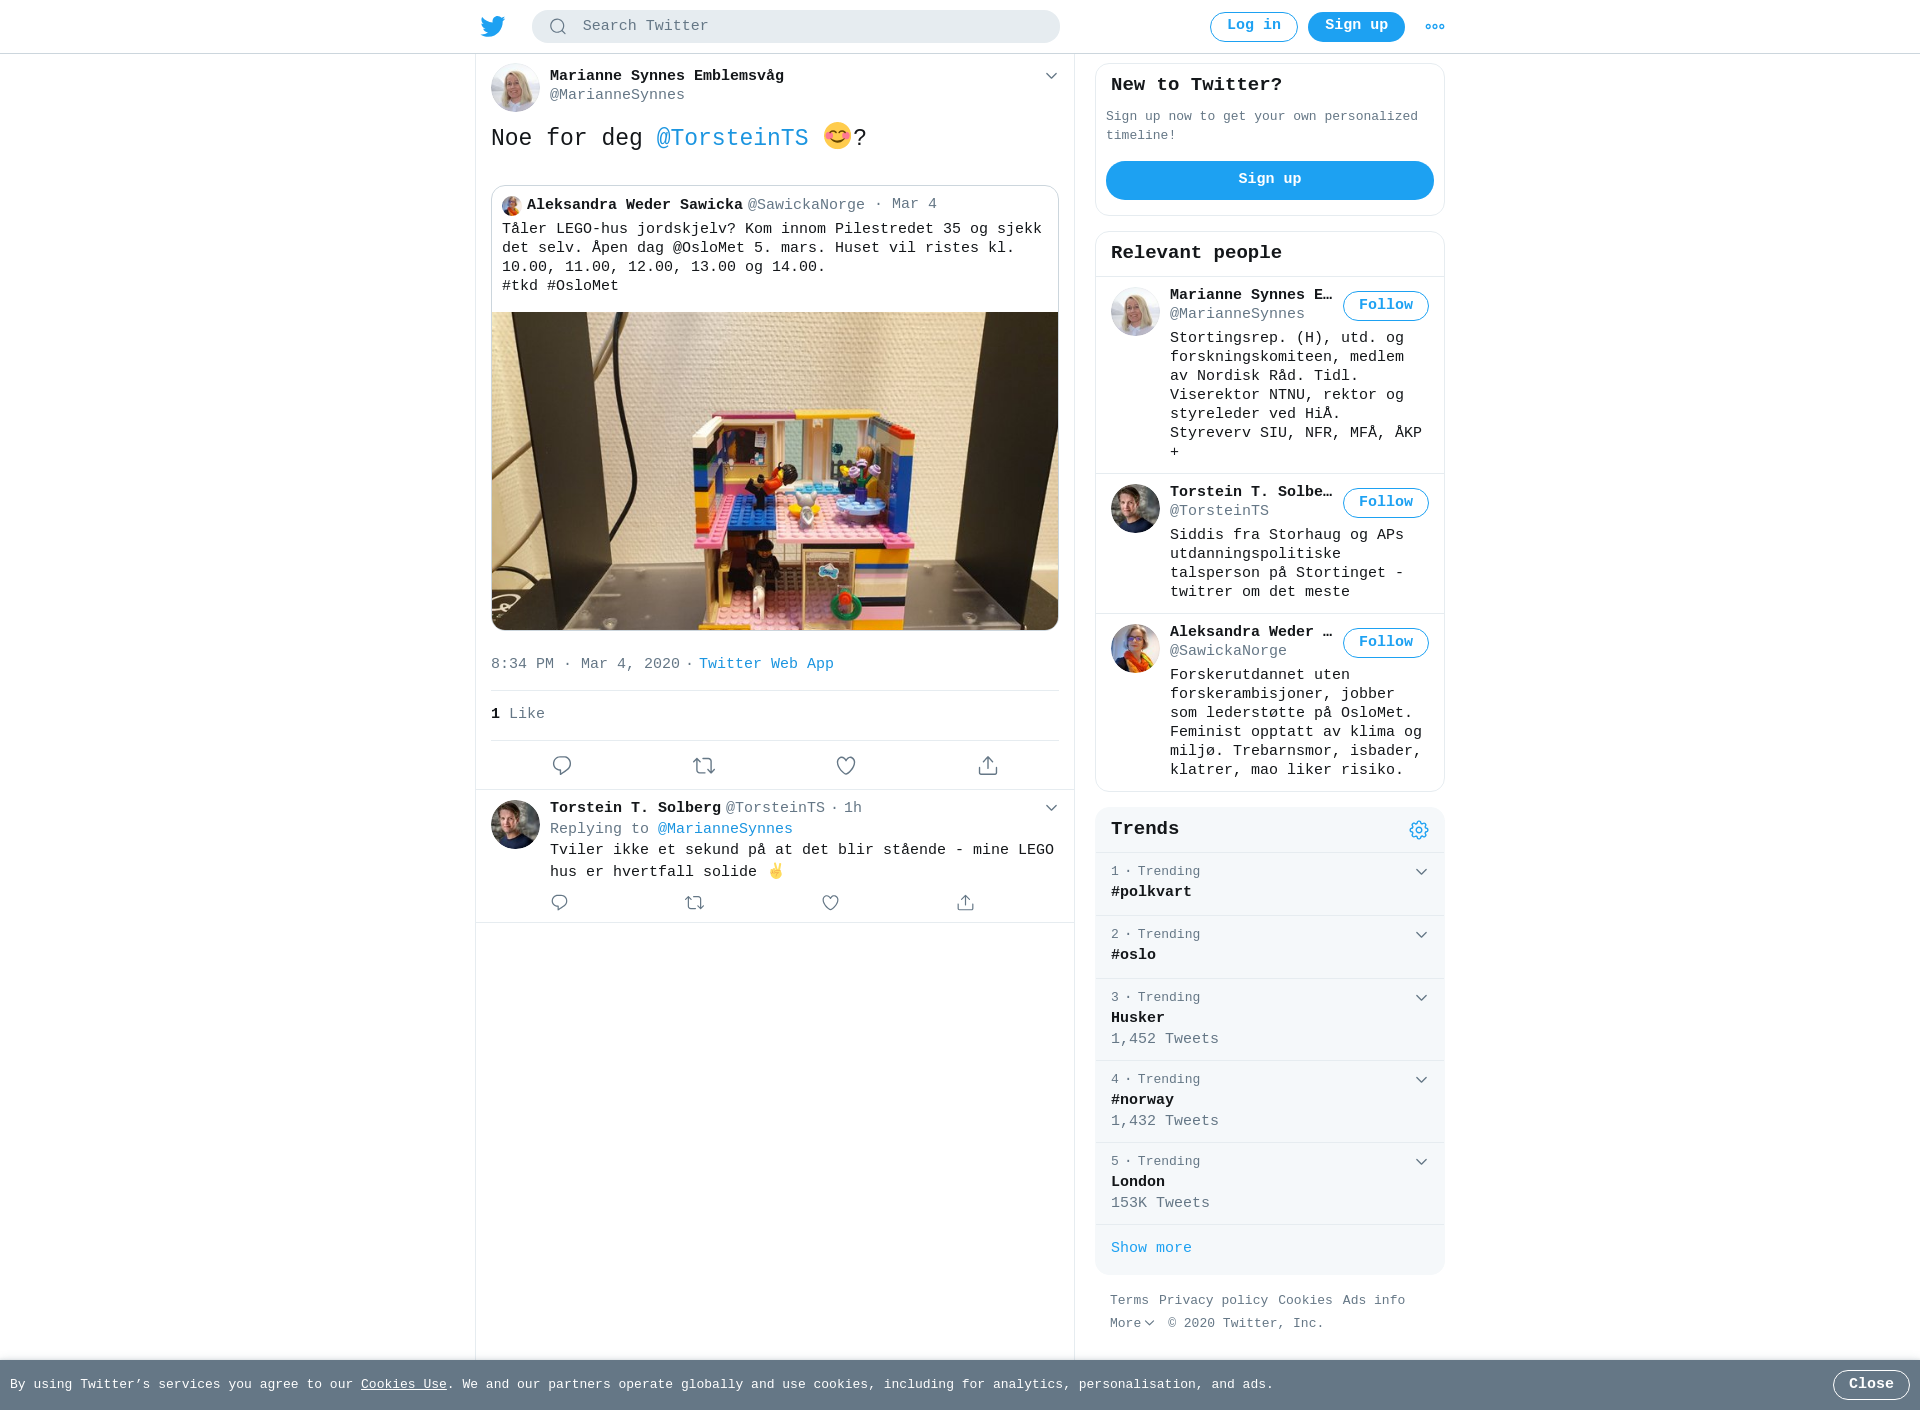Like Torstein T. Solberg's reply

(830, 902)
